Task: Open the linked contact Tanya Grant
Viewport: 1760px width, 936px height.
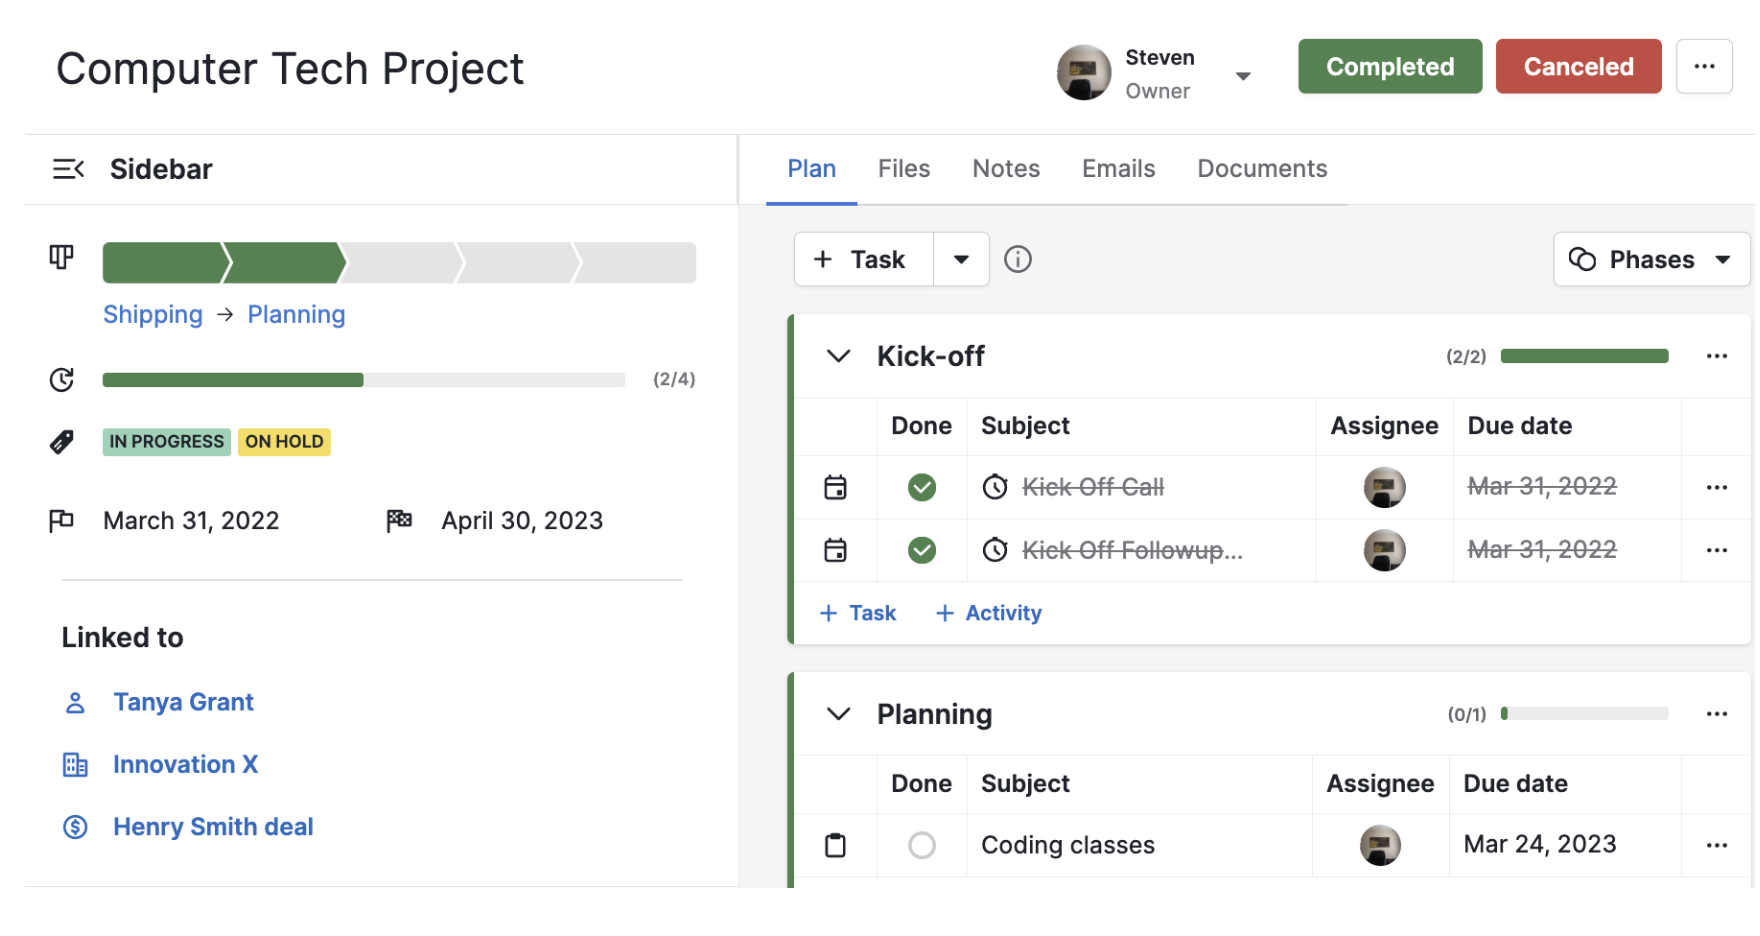Action: tap(183, 702)
